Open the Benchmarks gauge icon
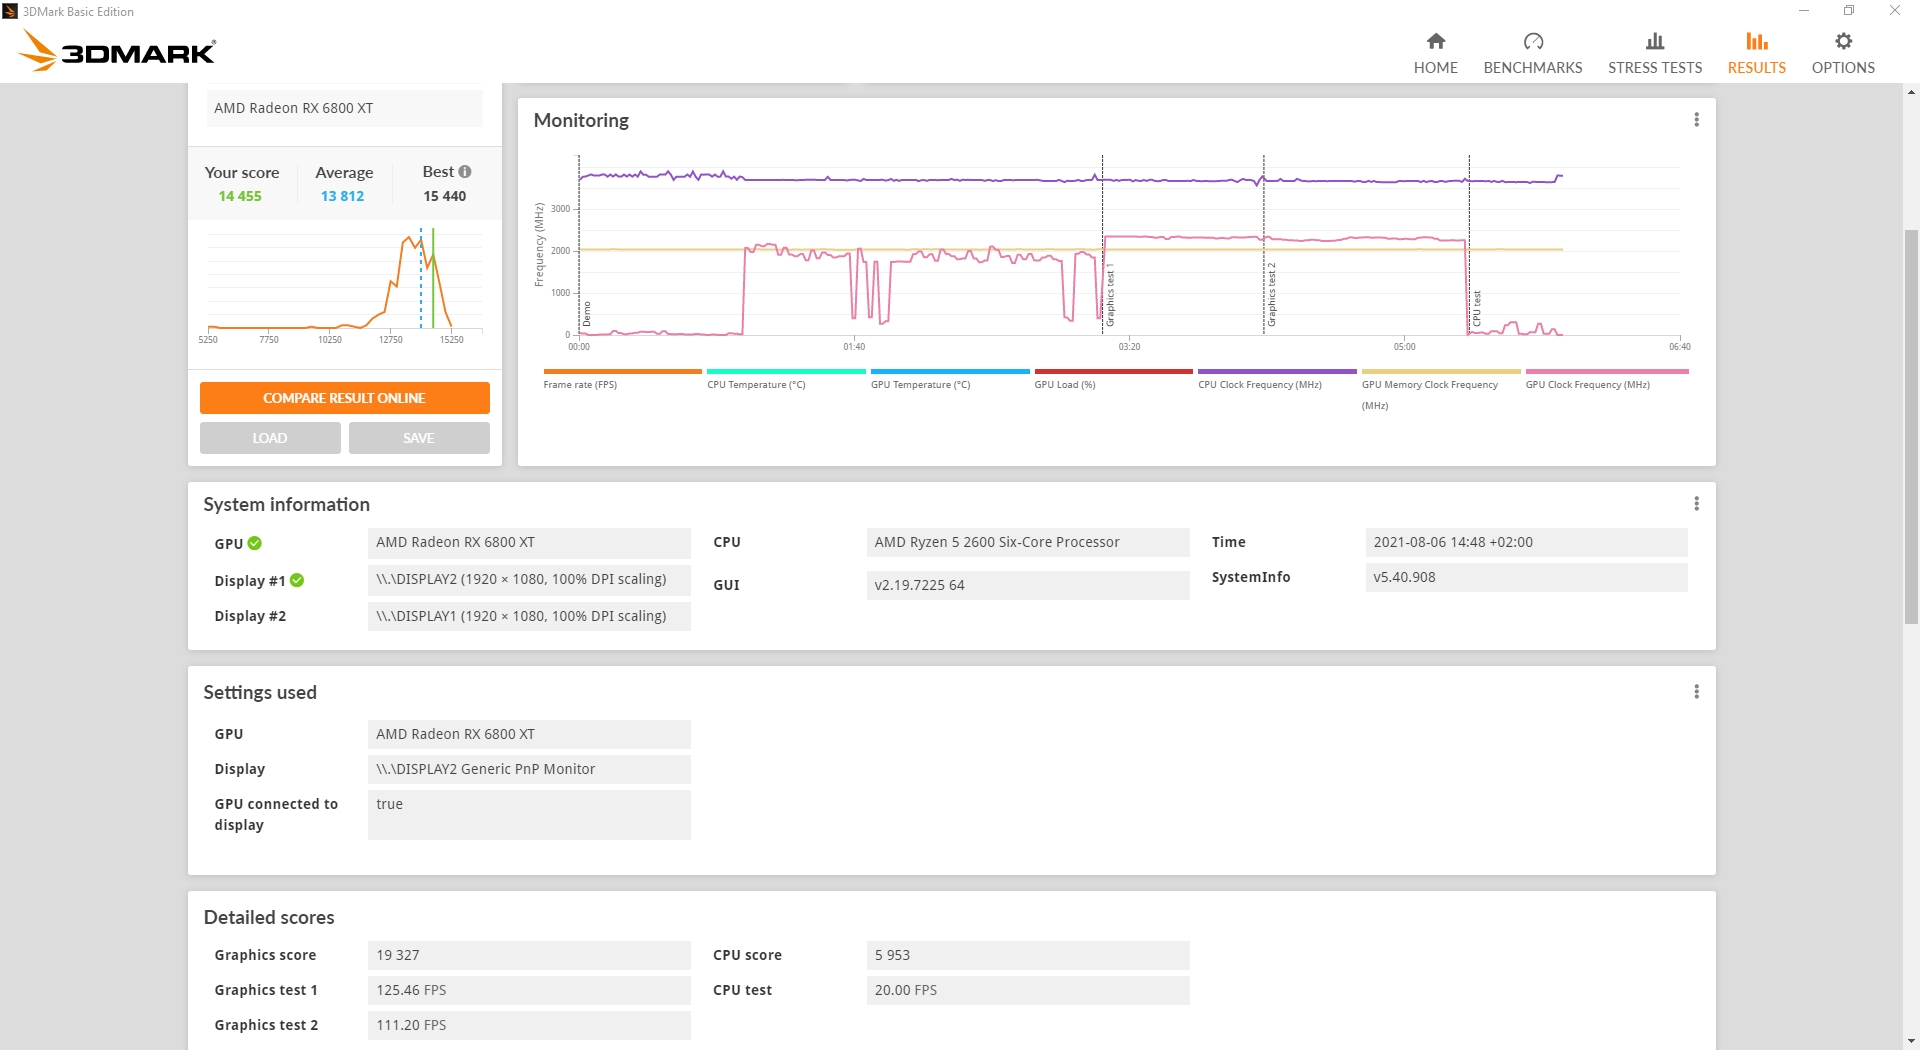 click(x=1533, y=41)
